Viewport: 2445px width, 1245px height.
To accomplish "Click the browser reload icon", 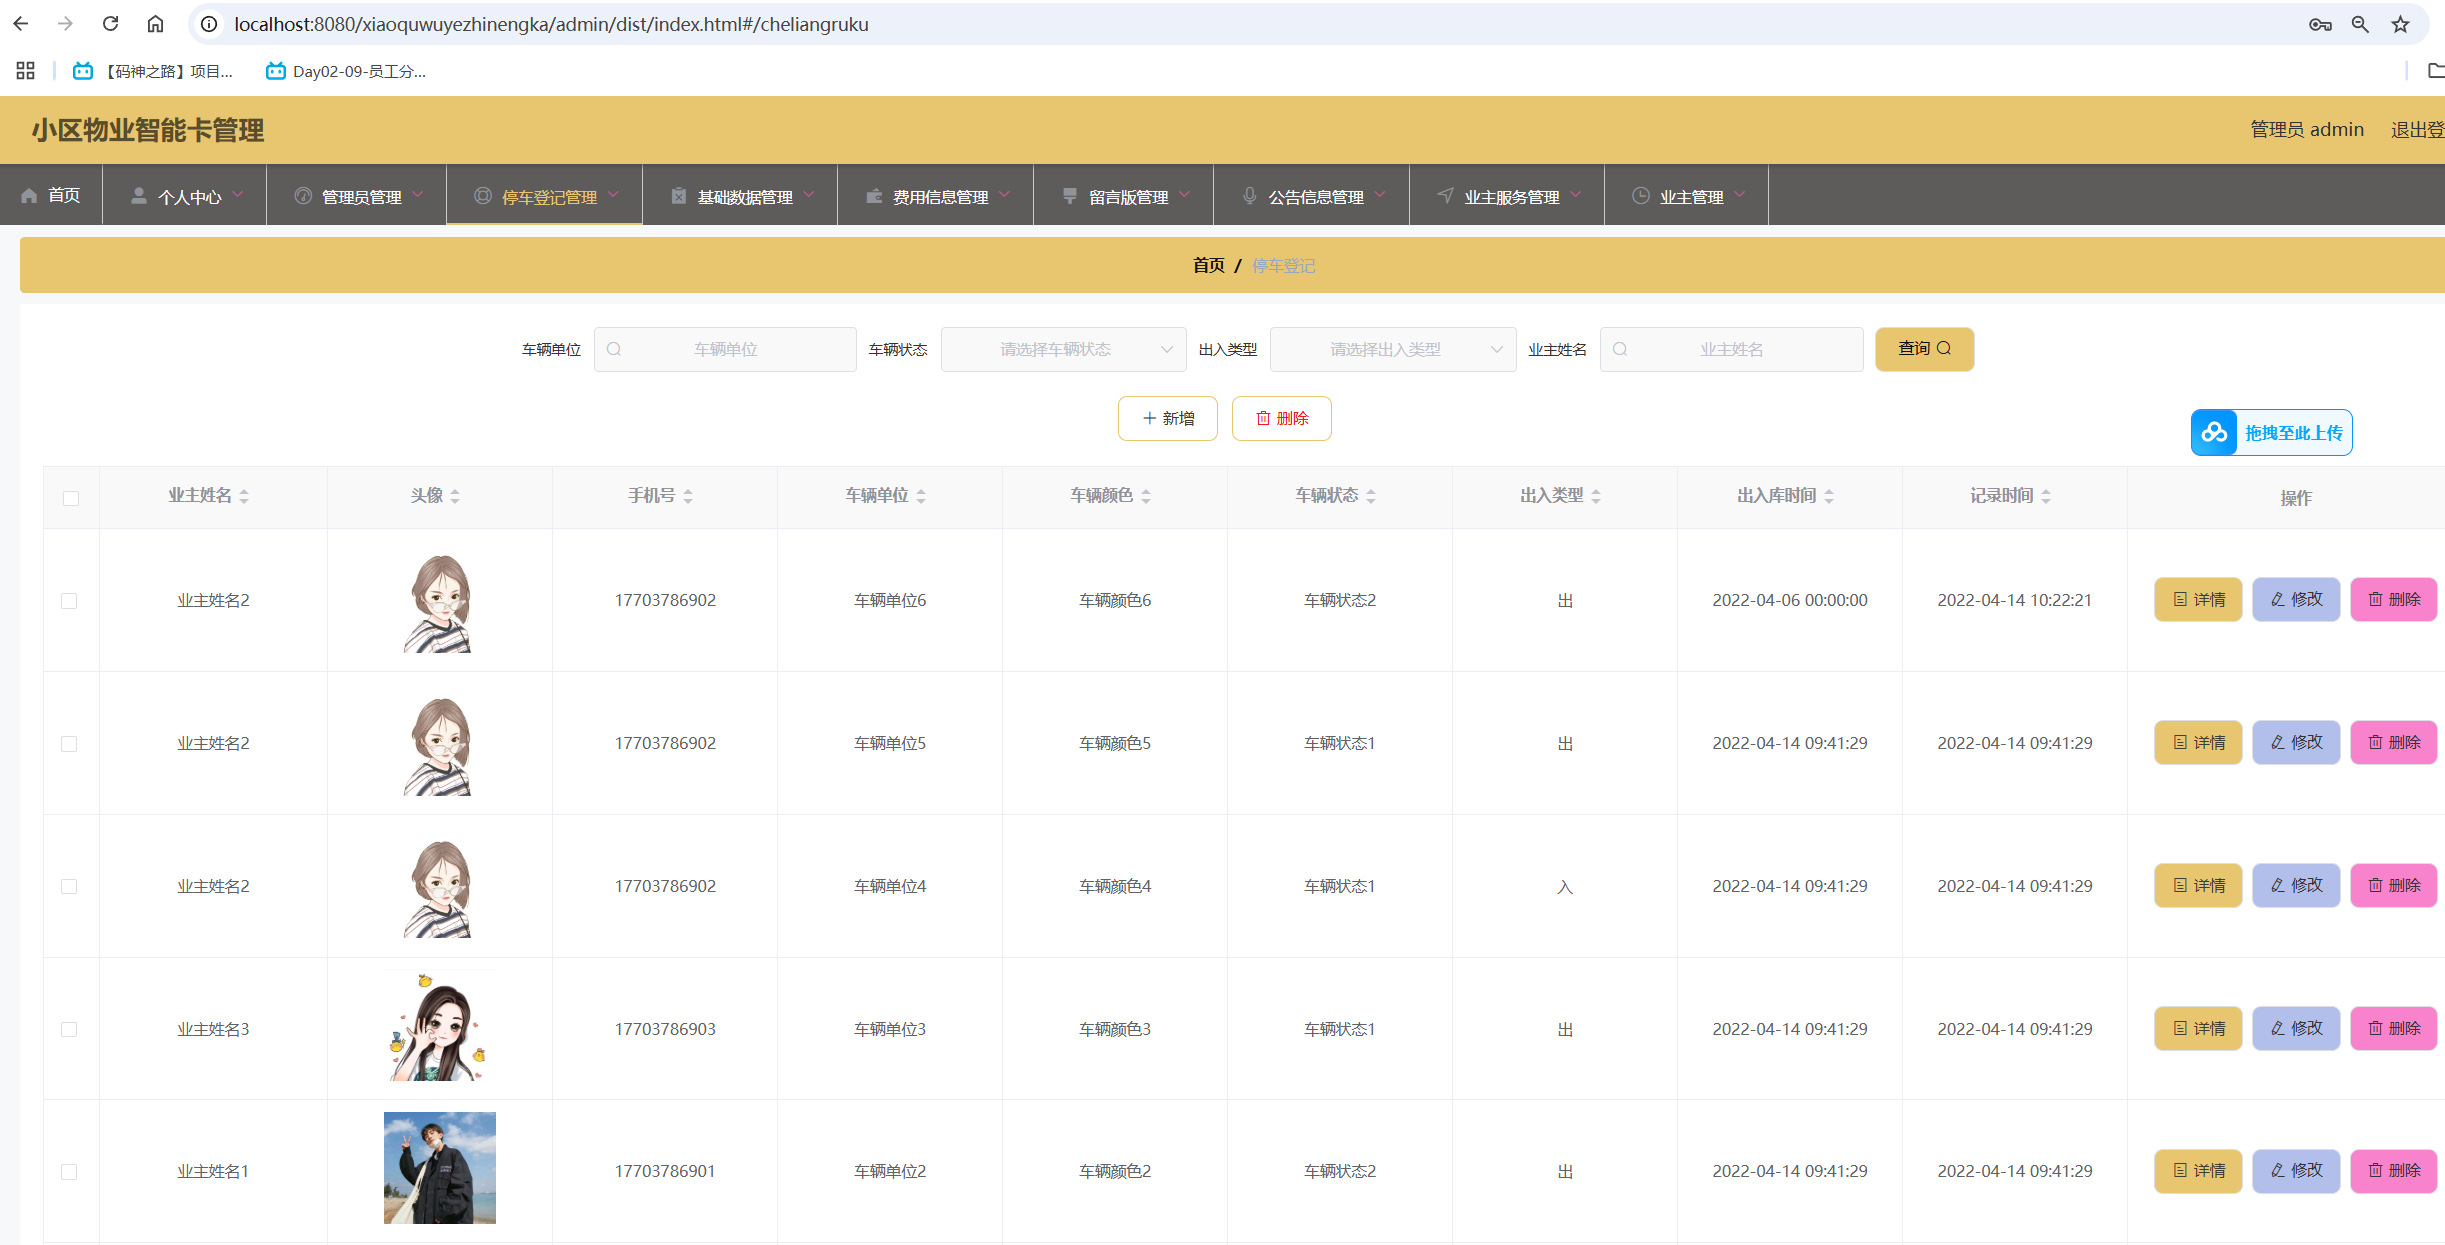I will 111,24.
